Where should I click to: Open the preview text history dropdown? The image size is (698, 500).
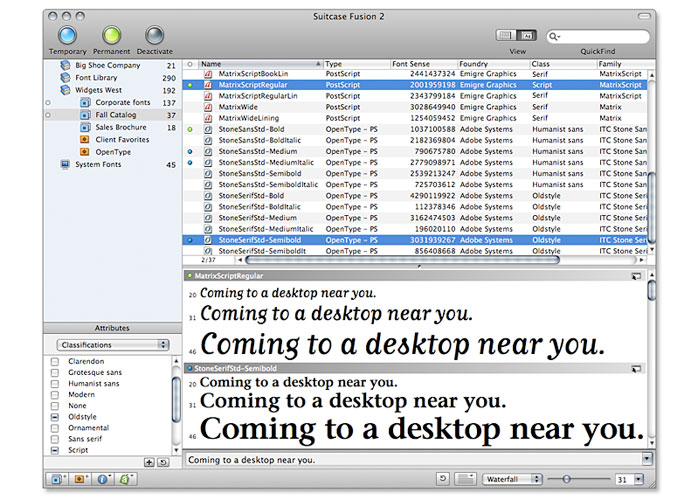pyautogui.click(x=647, y=459)
